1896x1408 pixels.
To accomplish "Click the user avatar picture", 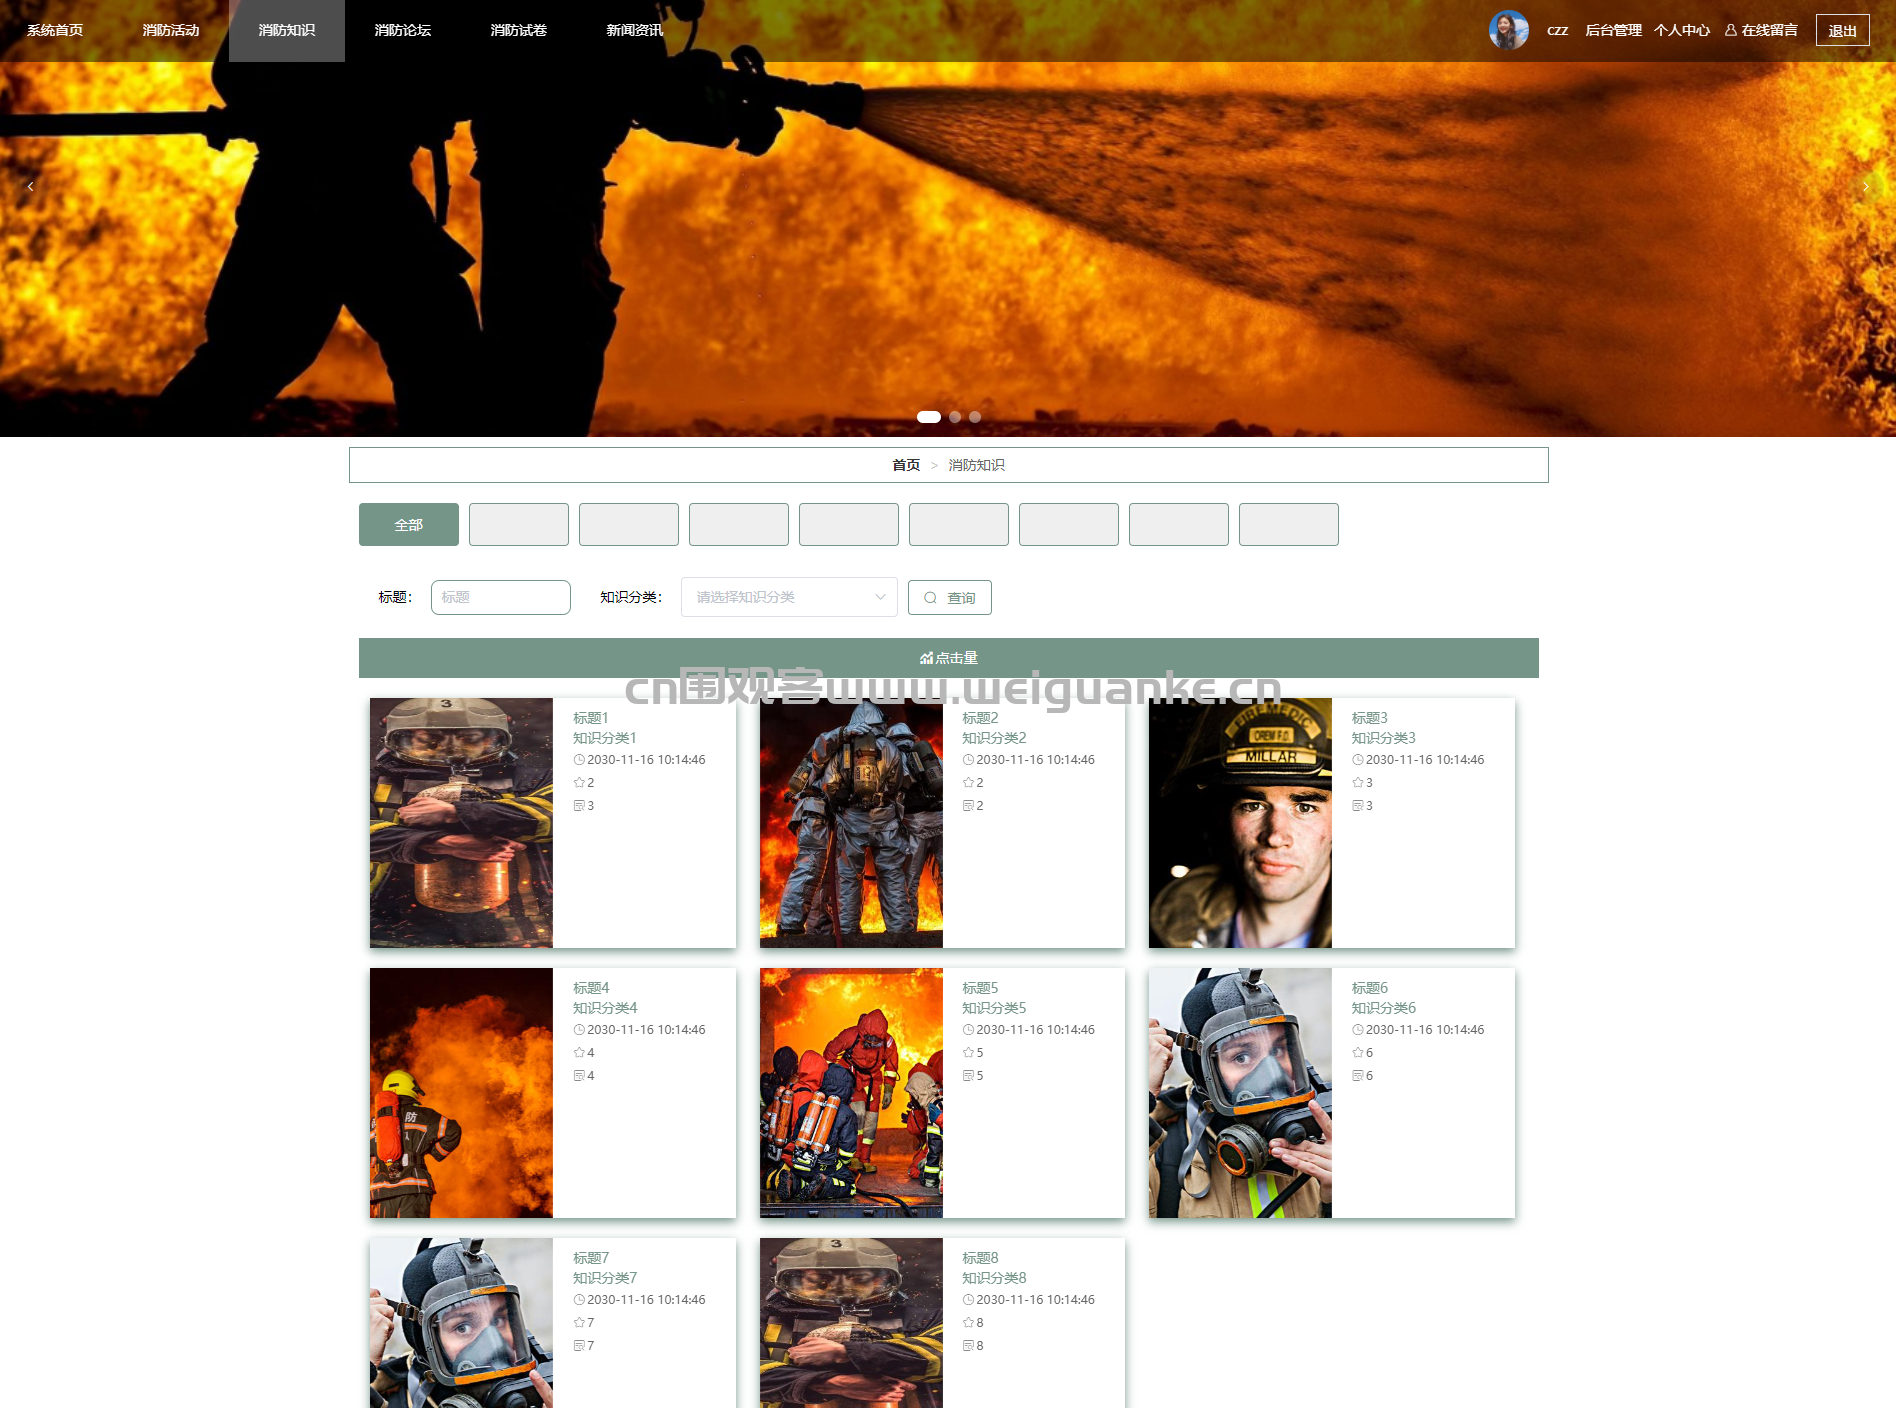I will coord(1508,30).
